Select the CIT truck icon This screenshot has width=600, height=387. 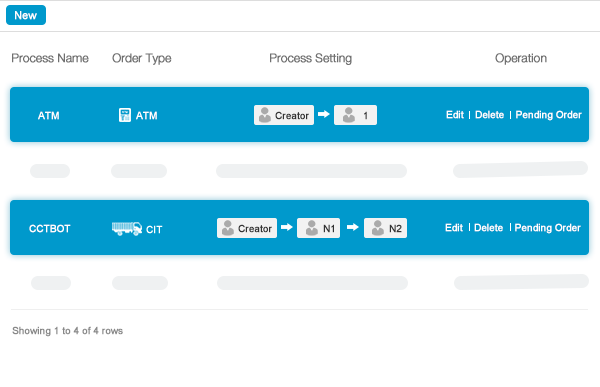point(127,229)
